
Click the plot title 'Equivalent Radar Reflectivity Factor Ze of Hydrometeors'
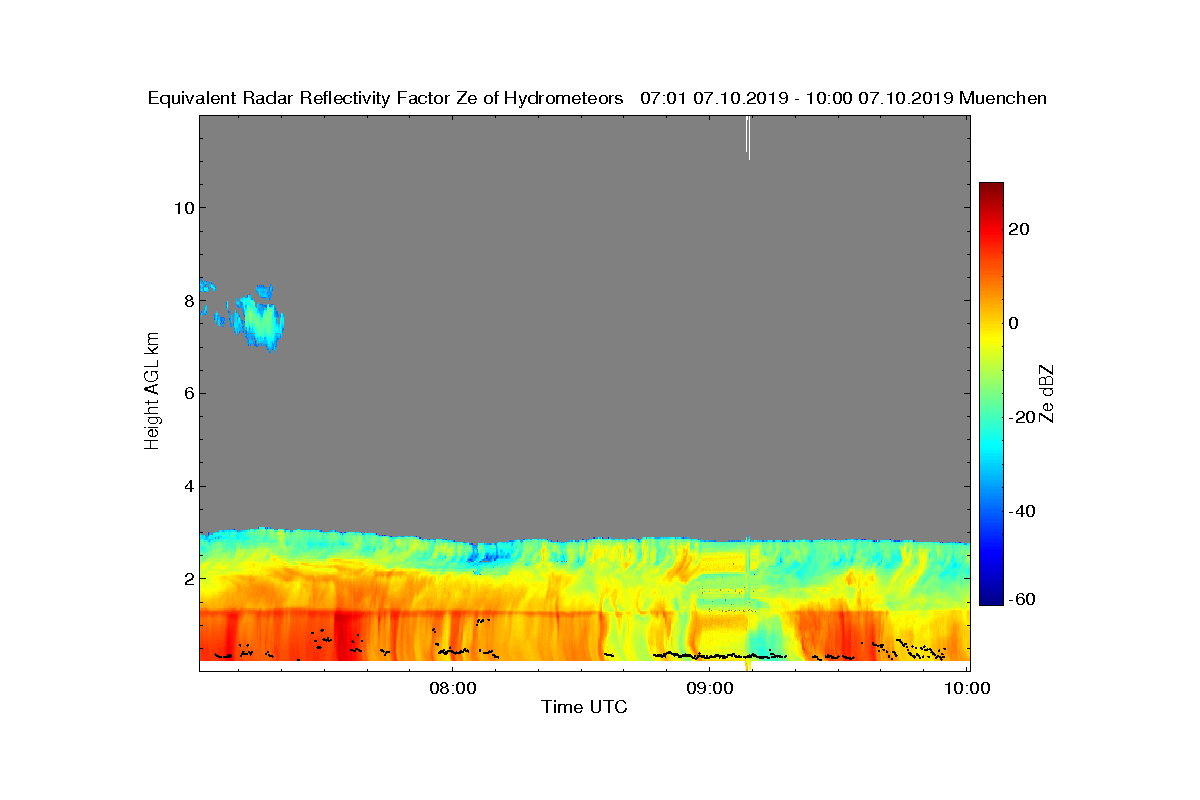point(385,98)
